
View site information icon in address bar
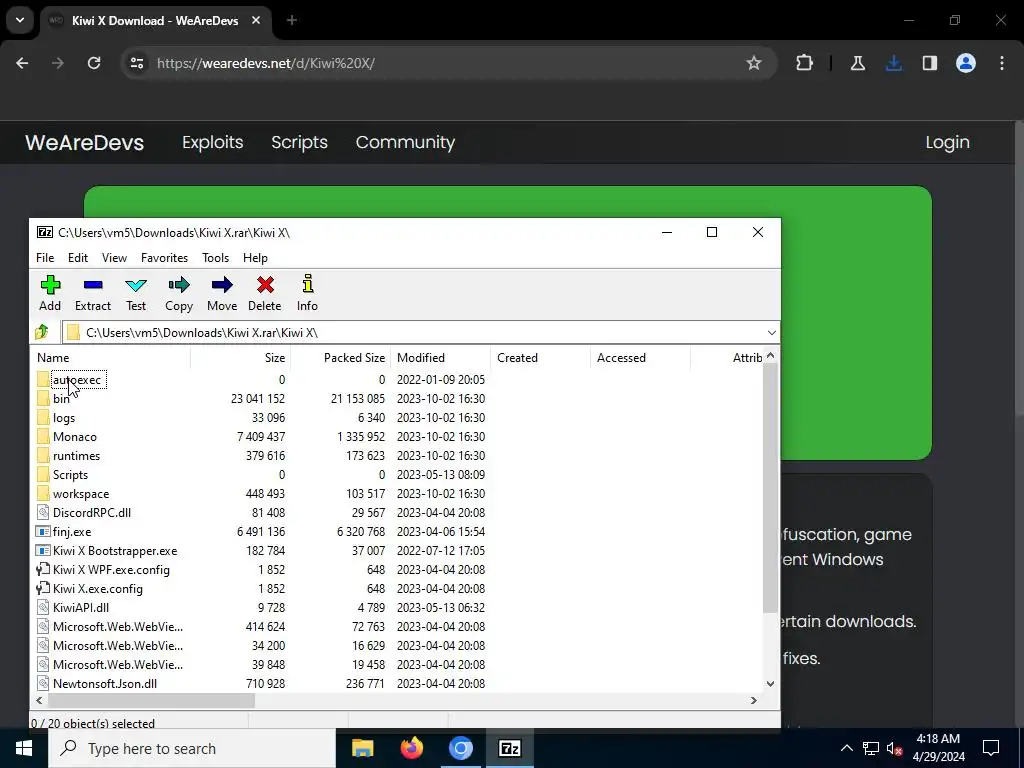pos(136,63)
